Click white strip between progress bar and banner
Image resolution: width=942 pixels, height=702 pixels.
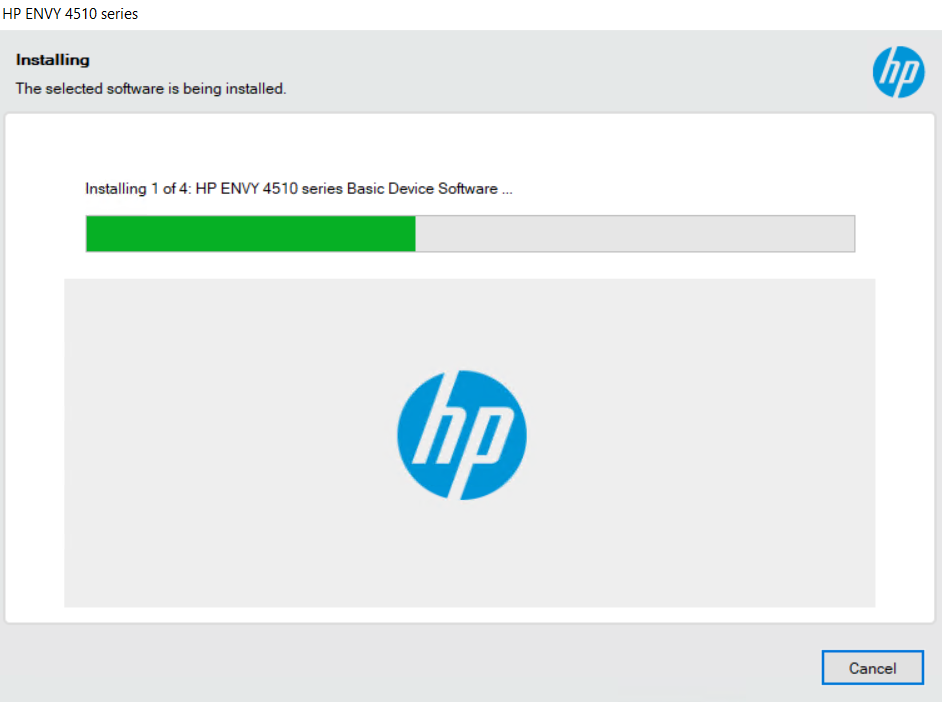tap(470, 265)
